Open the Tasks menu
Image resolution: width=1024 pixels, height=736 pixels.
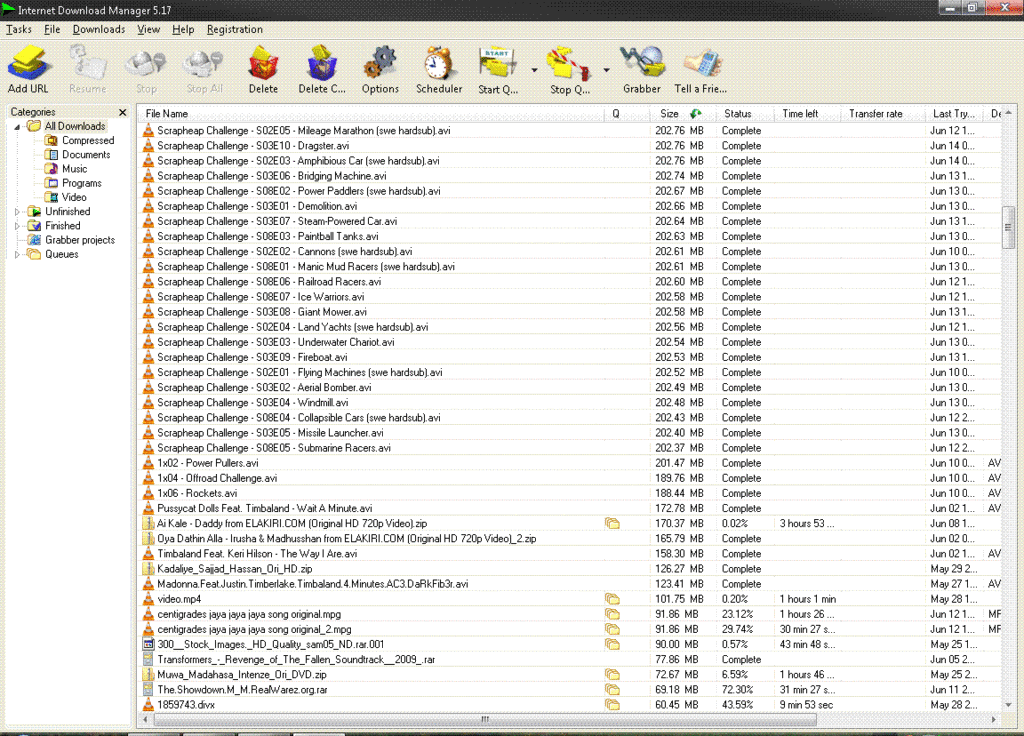pyautogui.click(x=19, y=29)
